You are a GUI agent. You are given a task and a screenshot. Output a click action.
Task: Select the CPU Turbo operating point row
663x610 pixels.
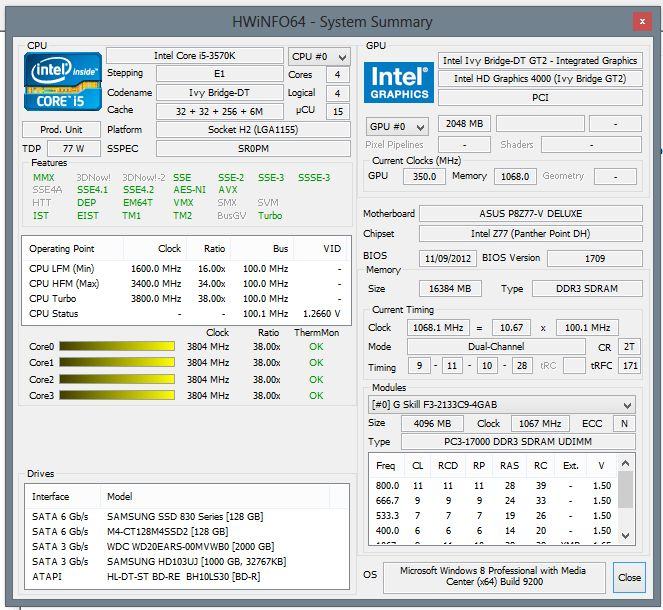(x=185, y=298)
